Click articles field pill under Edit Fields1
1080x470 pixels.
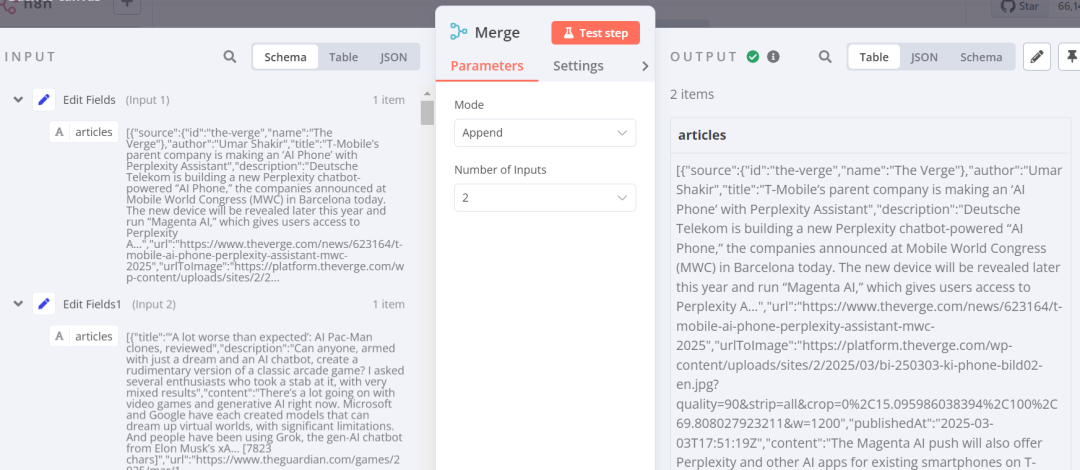tap(84, 336)
